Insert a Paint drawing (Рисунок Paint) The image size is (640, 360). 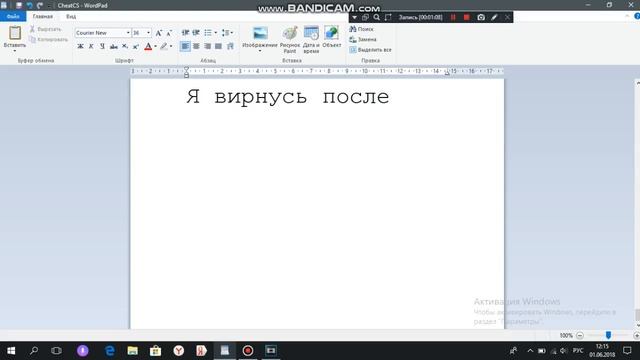pyautogui.click(x=290, y=39)
